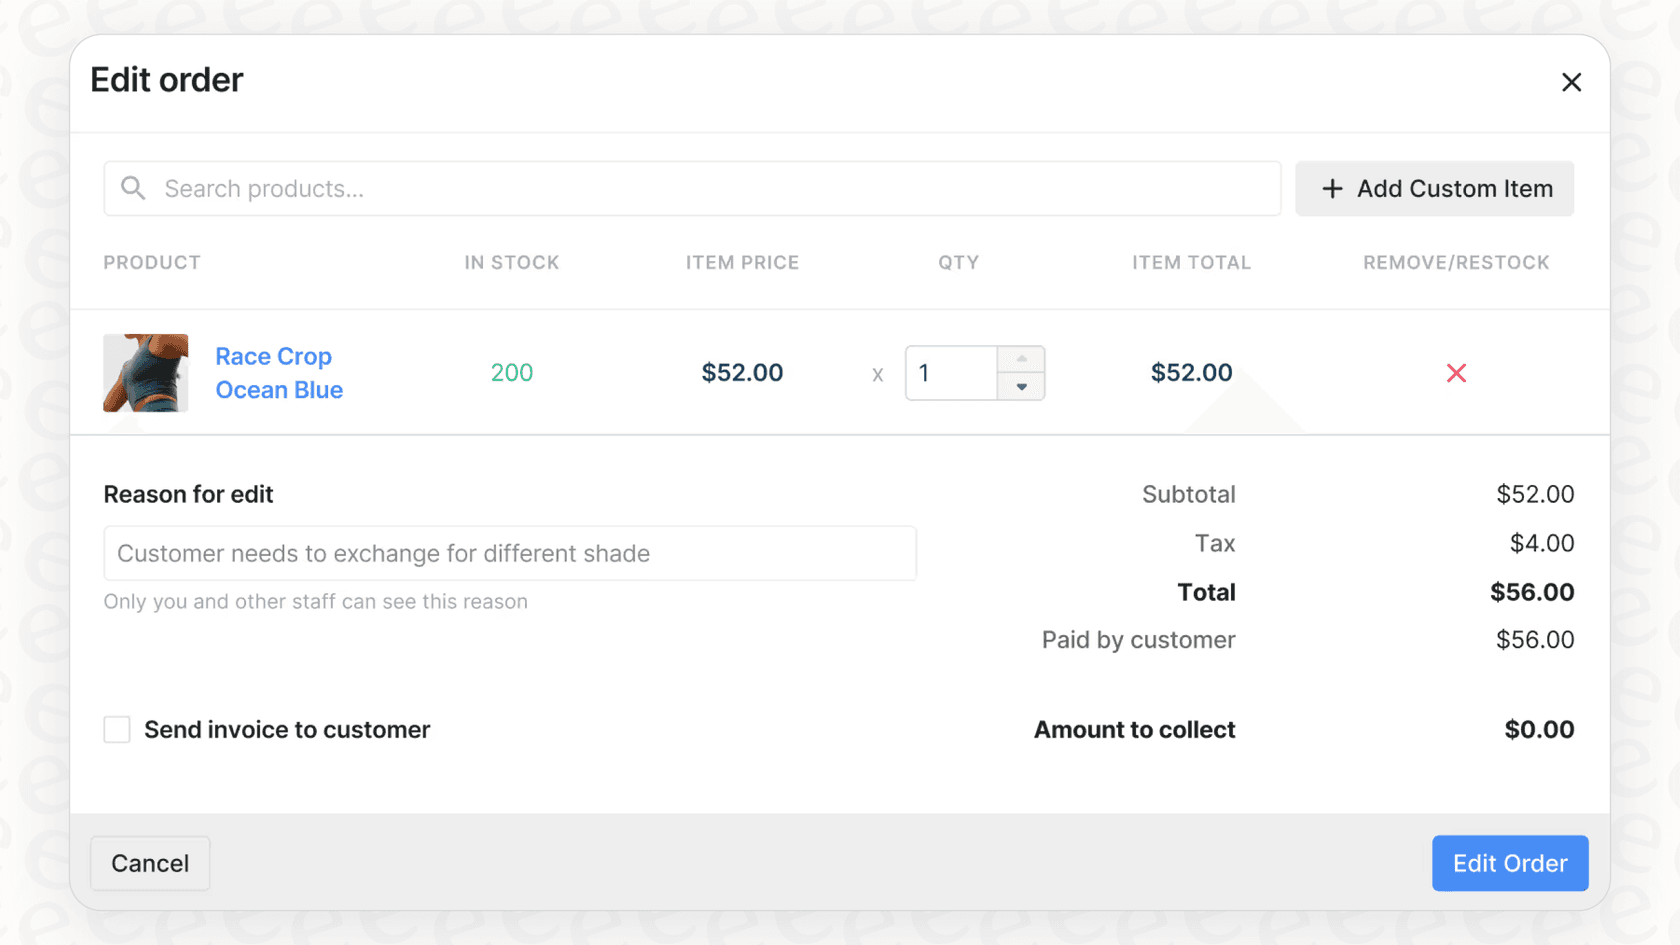Decrease quantity with down arrow
The height and width of the screenshot is (945, 1680).
click(1021, 387)
